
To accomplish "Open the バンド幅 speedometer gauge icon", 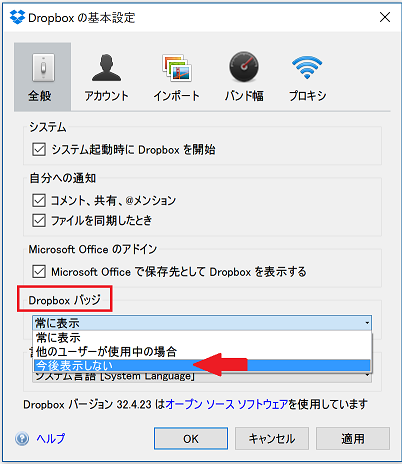I will tap(244, 67).
